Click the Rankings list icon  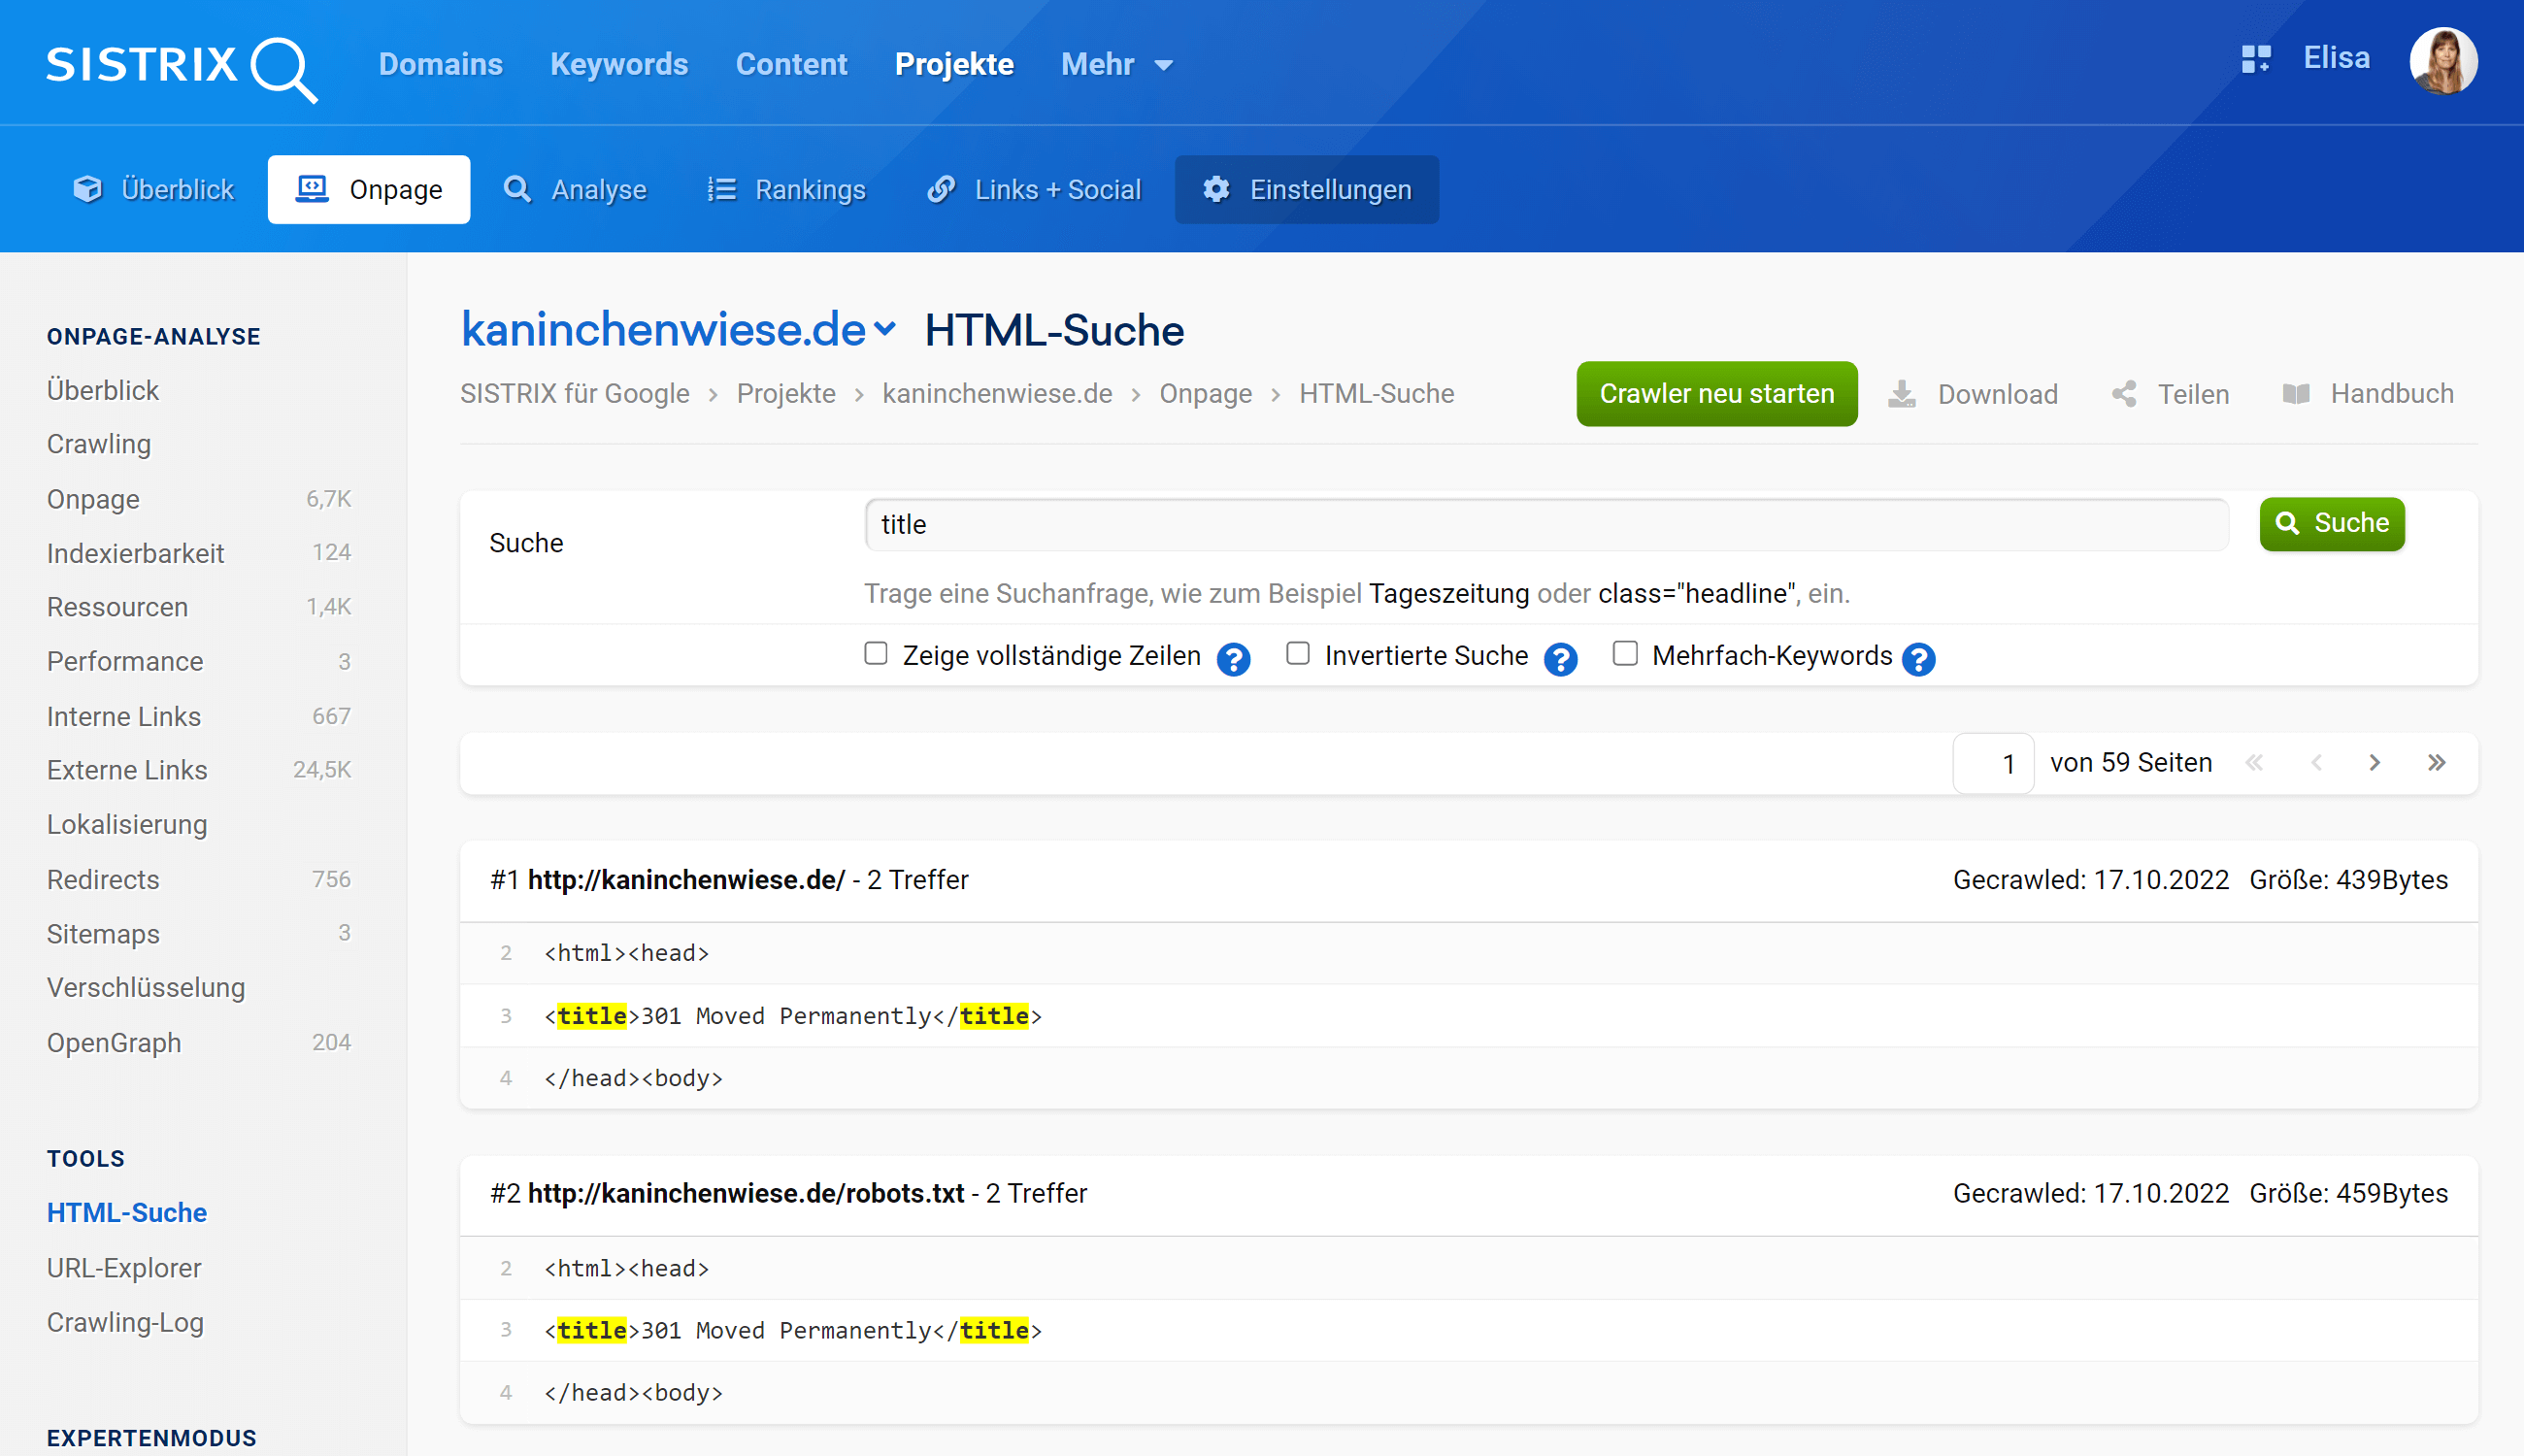tap(722, 189)
